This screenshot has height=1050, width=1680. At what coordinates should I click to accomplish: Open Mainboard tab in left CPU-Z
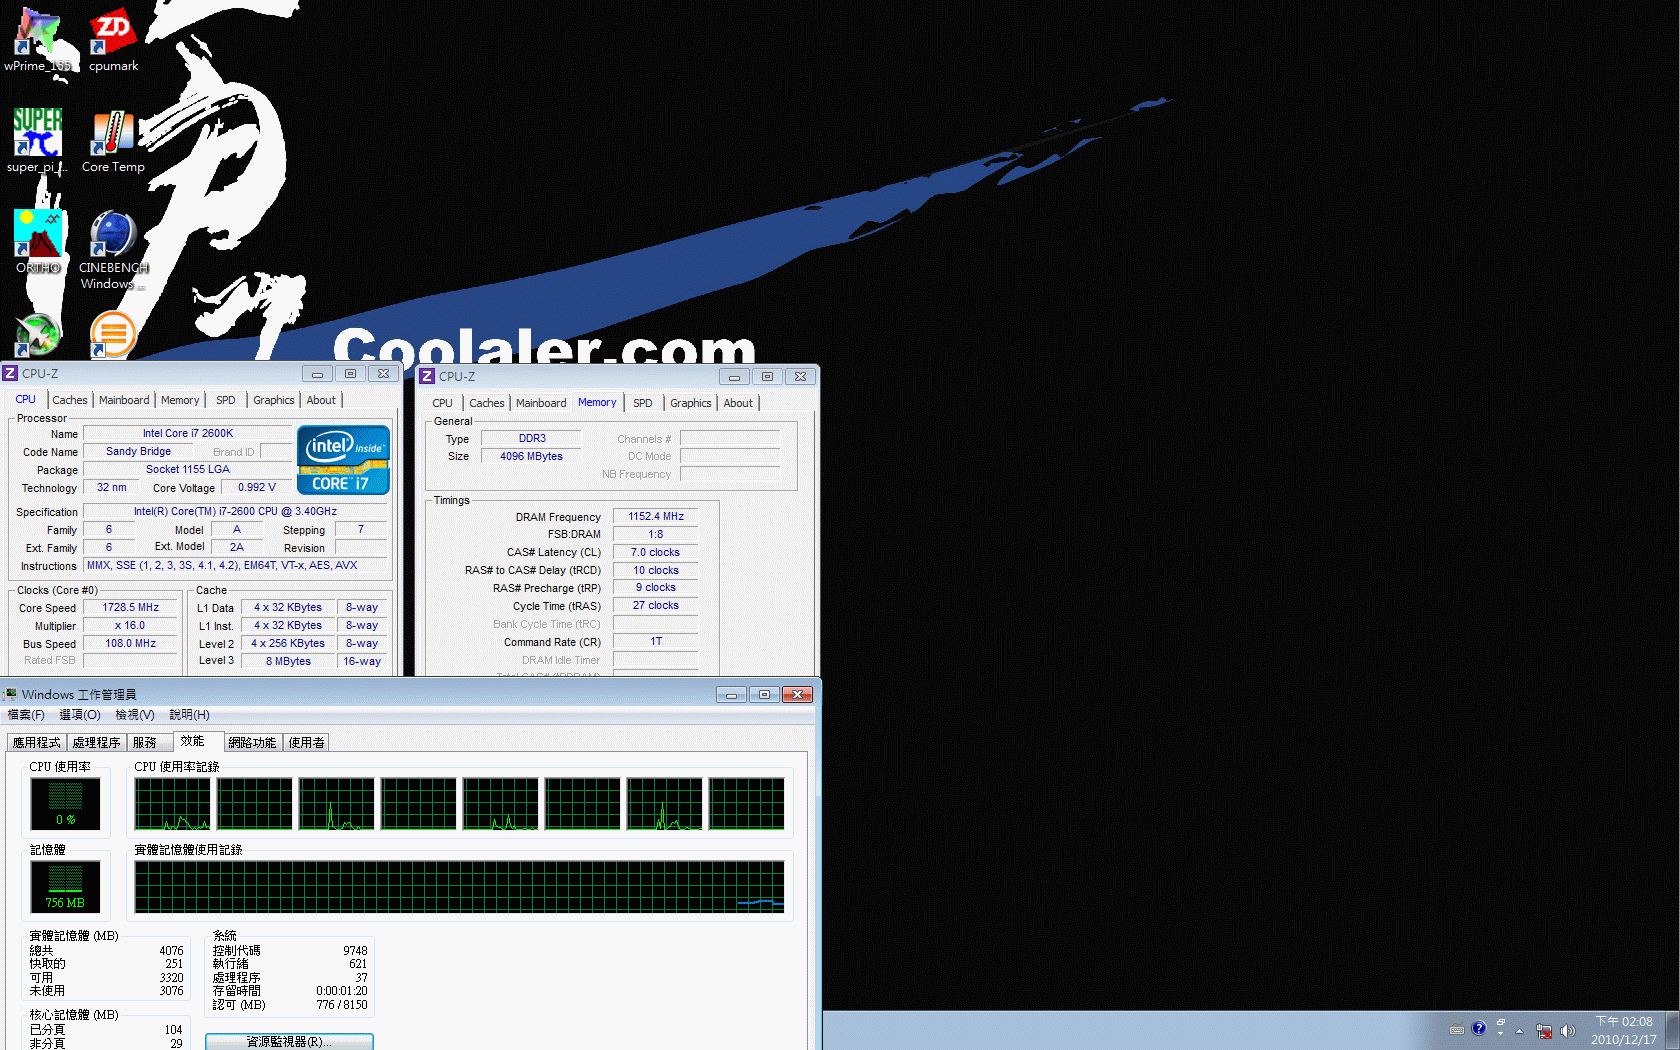coord(124,400)
